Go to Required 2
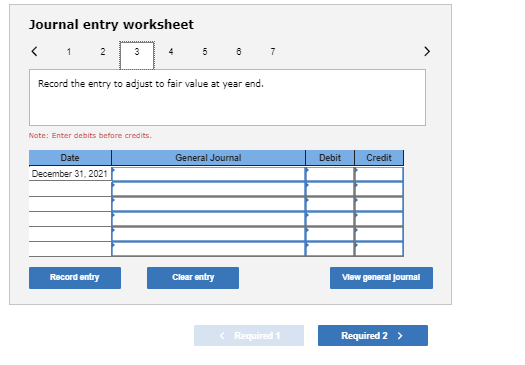Image resolution: width=525 pixels, height=365 pixels. point(373,335)
